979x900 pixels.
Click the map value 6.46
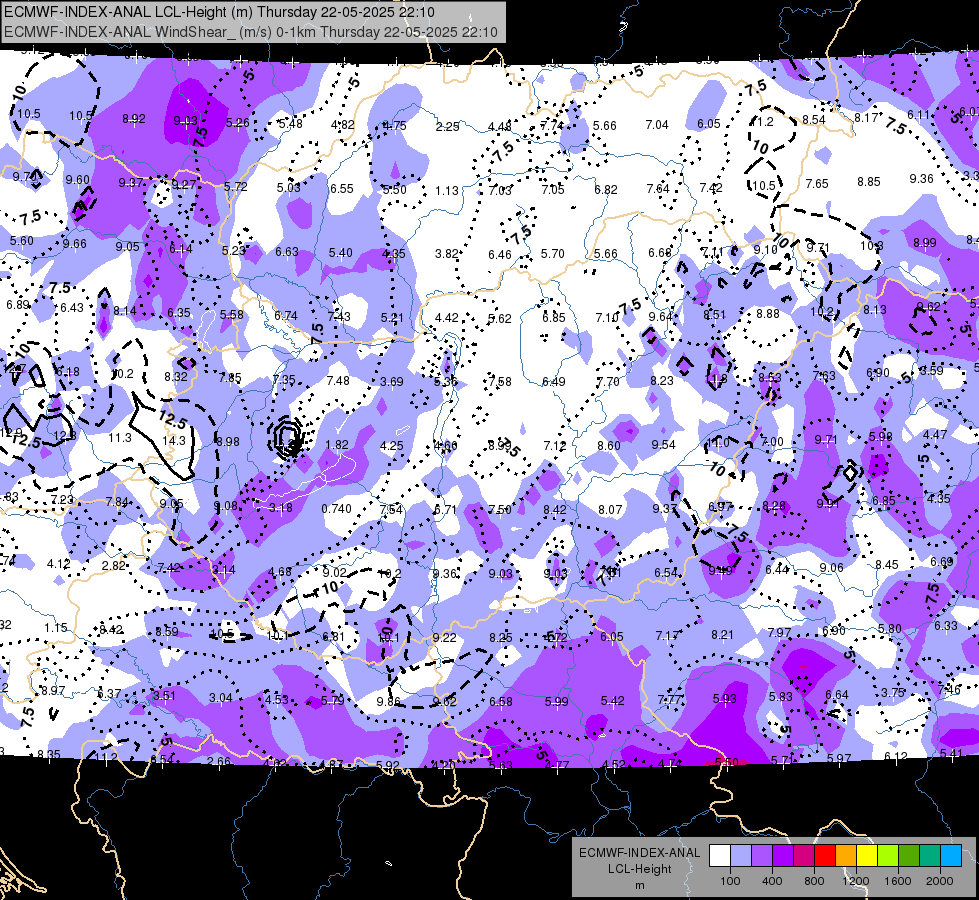pyautogui.click(x=500, y=254)
